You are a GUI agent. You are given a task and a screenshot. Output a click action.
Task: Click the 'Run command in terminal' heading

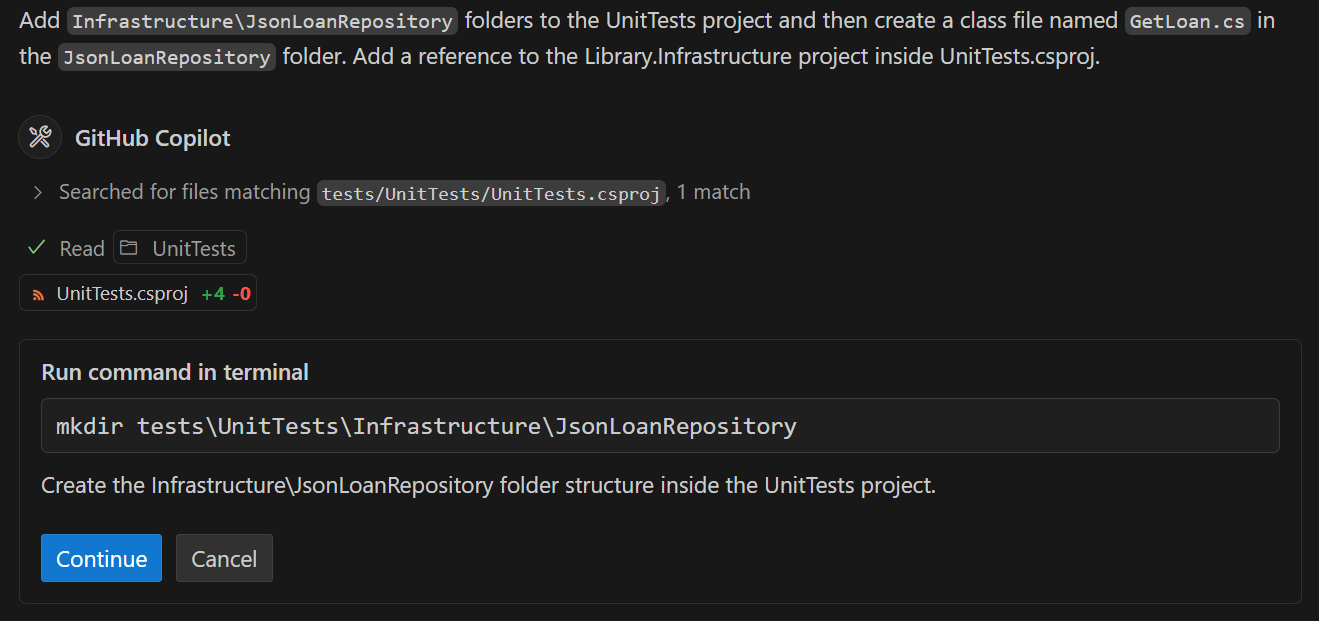coord(175,372)
